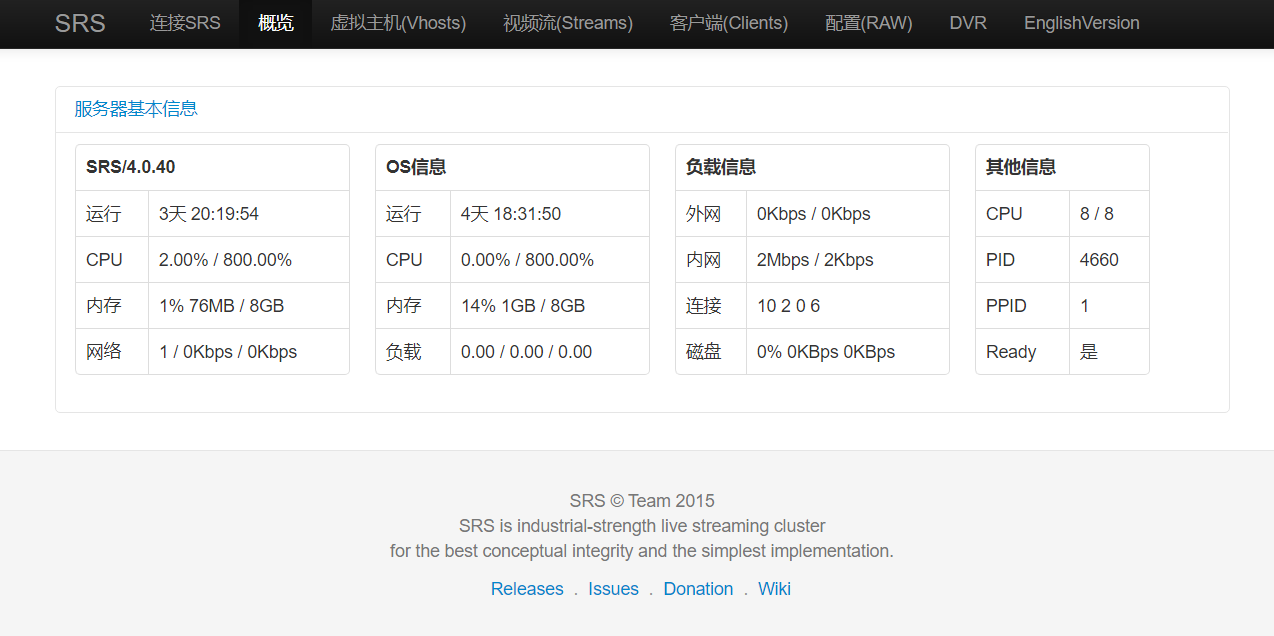Switch to EnglishVersion
This screenshot has width=1274, height=636.
(x=1082, y=23)
